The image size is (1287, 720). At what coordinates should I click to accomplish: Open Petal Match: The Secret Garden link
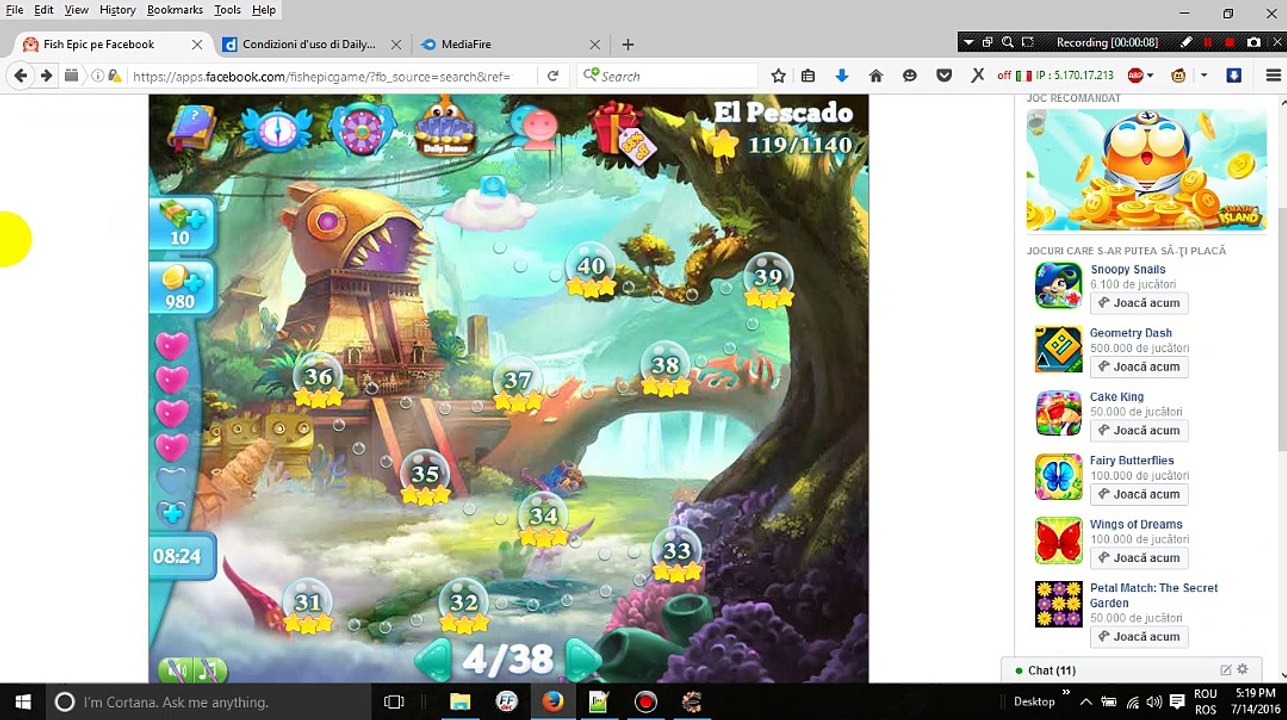pos(1153,595)
